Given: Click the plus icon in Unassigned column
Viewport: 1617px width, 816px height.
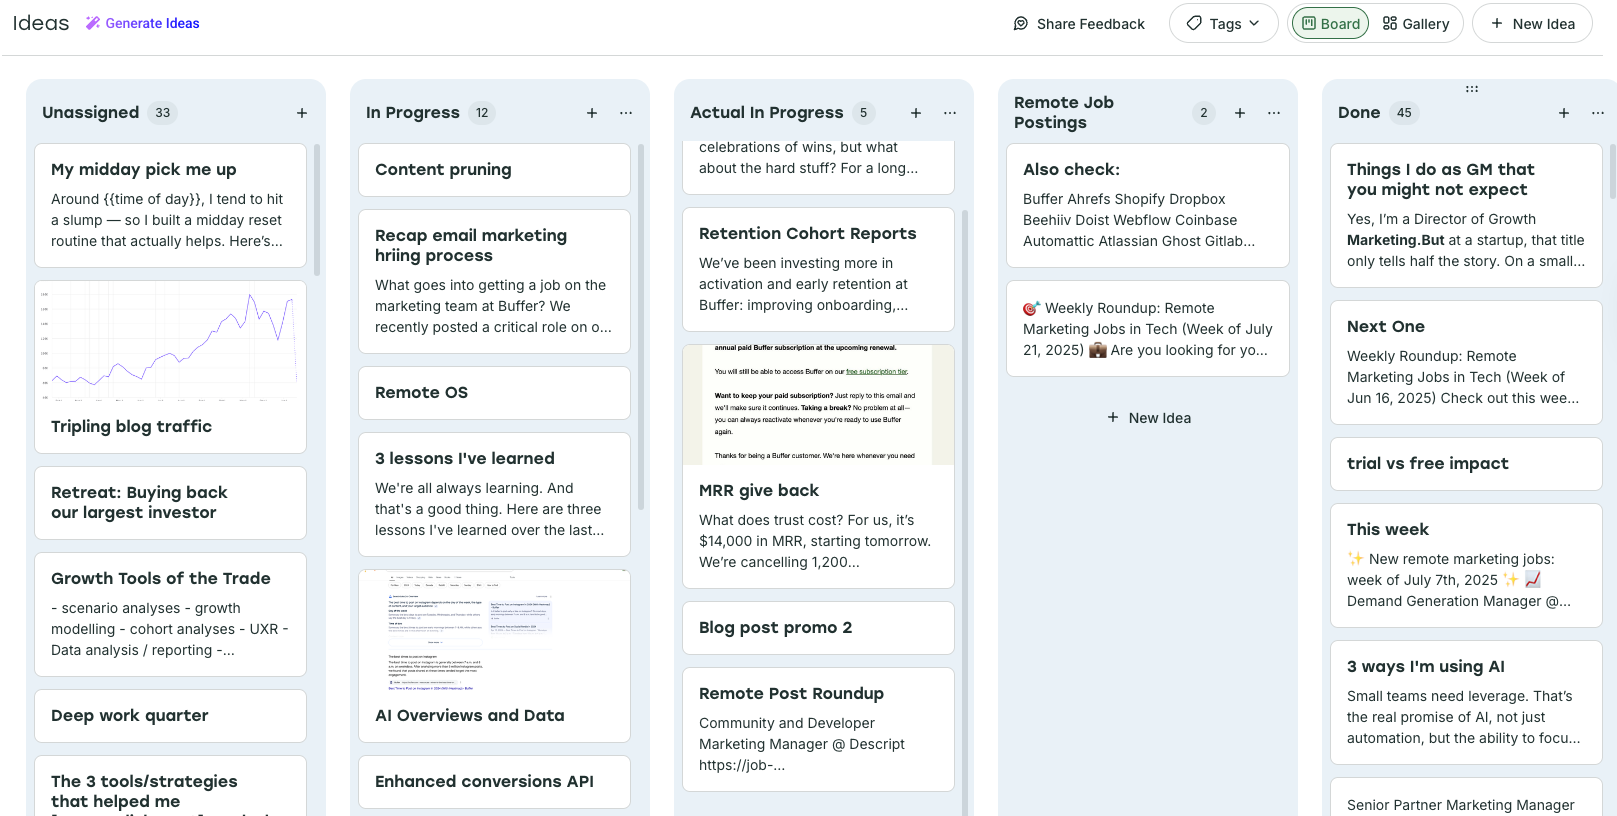Looking at the screenshot, I should pyautogui.click(x=302, y=113).
